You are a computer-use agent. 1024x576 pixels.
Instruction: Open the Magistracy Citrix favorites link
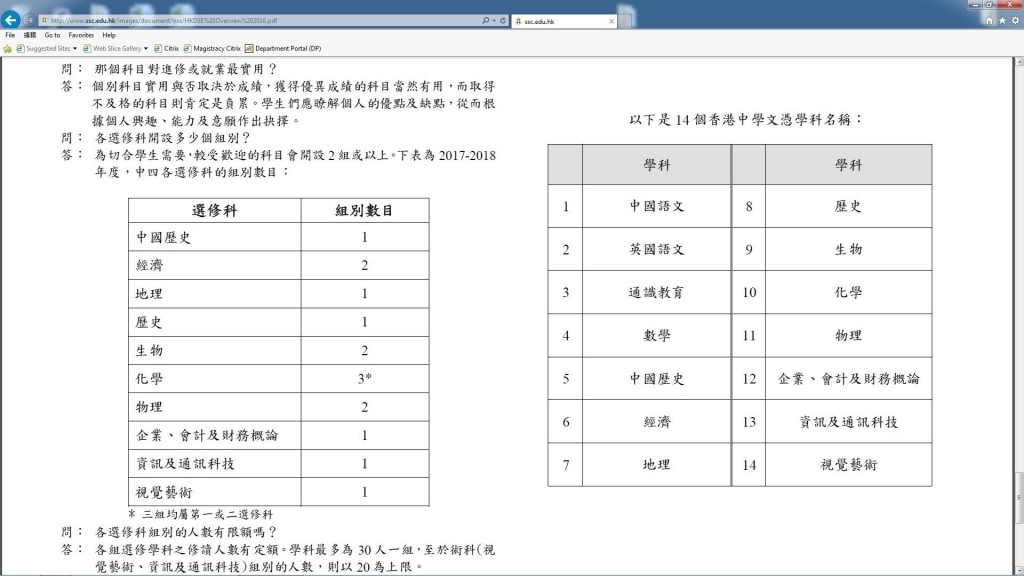pyautogui.click(x=212, y=48)
